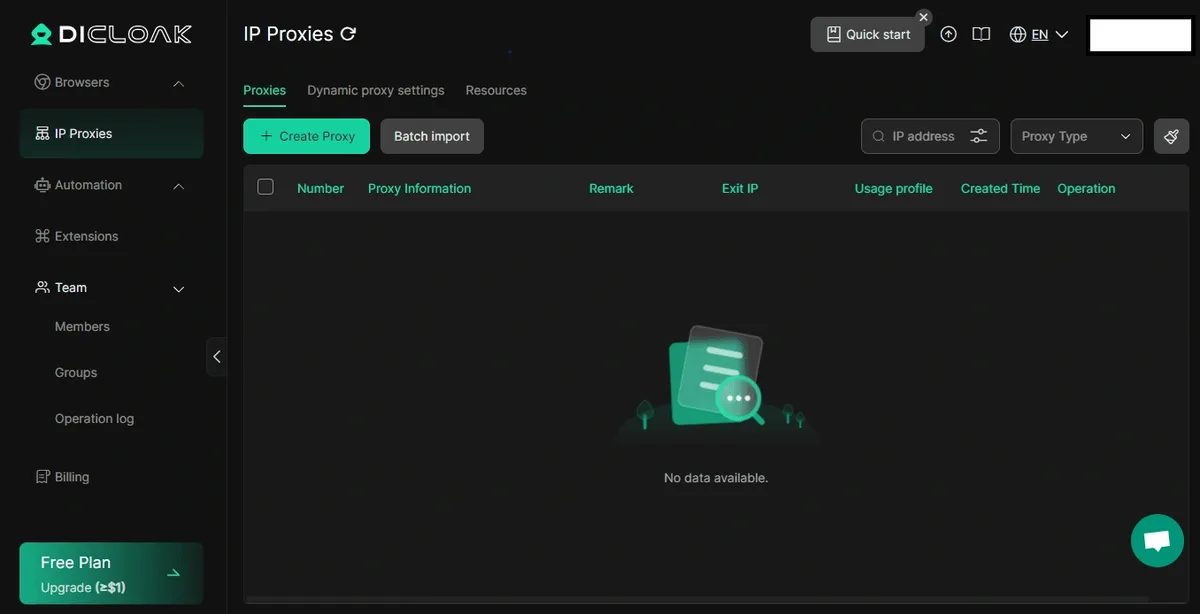Image resolution: width=1200 pixels, height=614 pixels.
Task: Expand the Automation section chevron
Action: tap(179, 186)
